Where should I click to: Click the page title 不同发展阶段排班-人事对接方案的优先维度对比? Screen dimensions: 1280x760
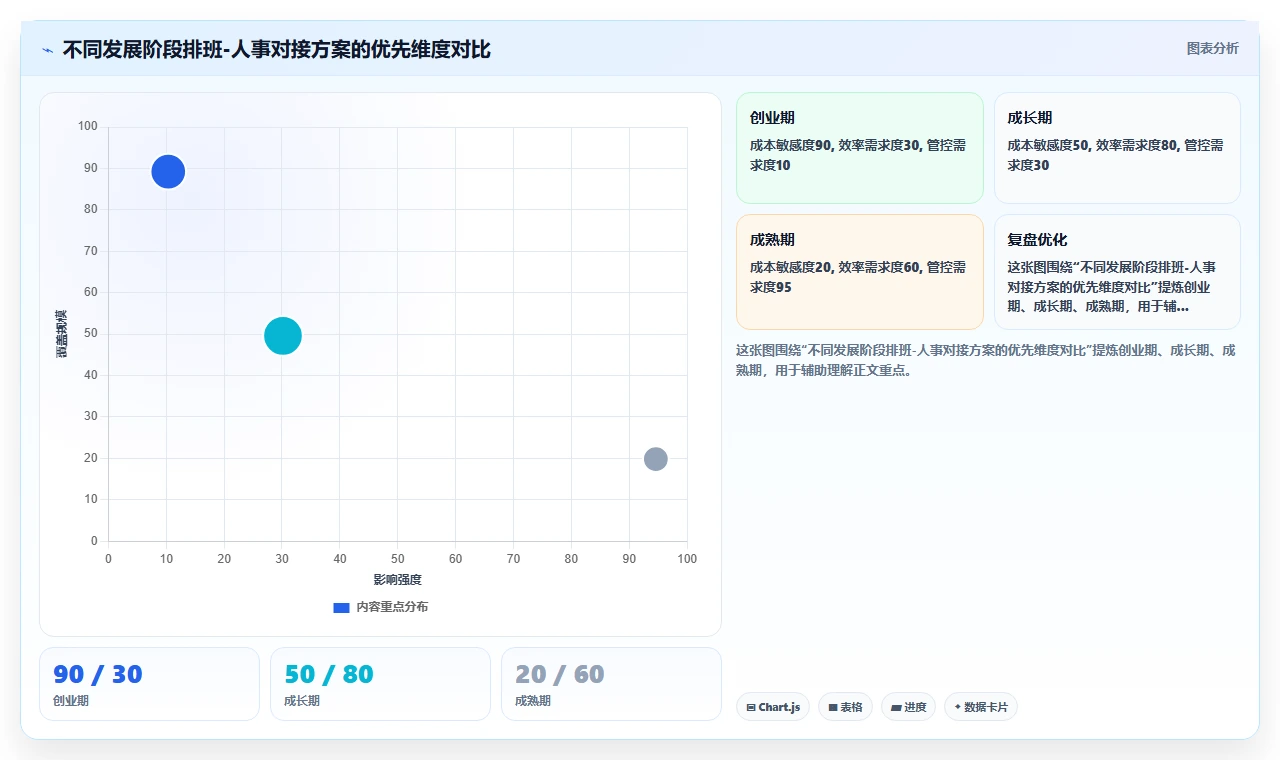click(x=276, y=49)
